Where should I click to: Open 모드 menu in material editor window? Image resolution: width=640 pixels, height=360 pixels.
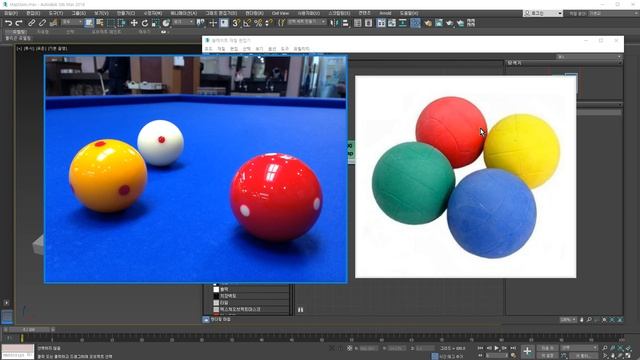point(208,49)
